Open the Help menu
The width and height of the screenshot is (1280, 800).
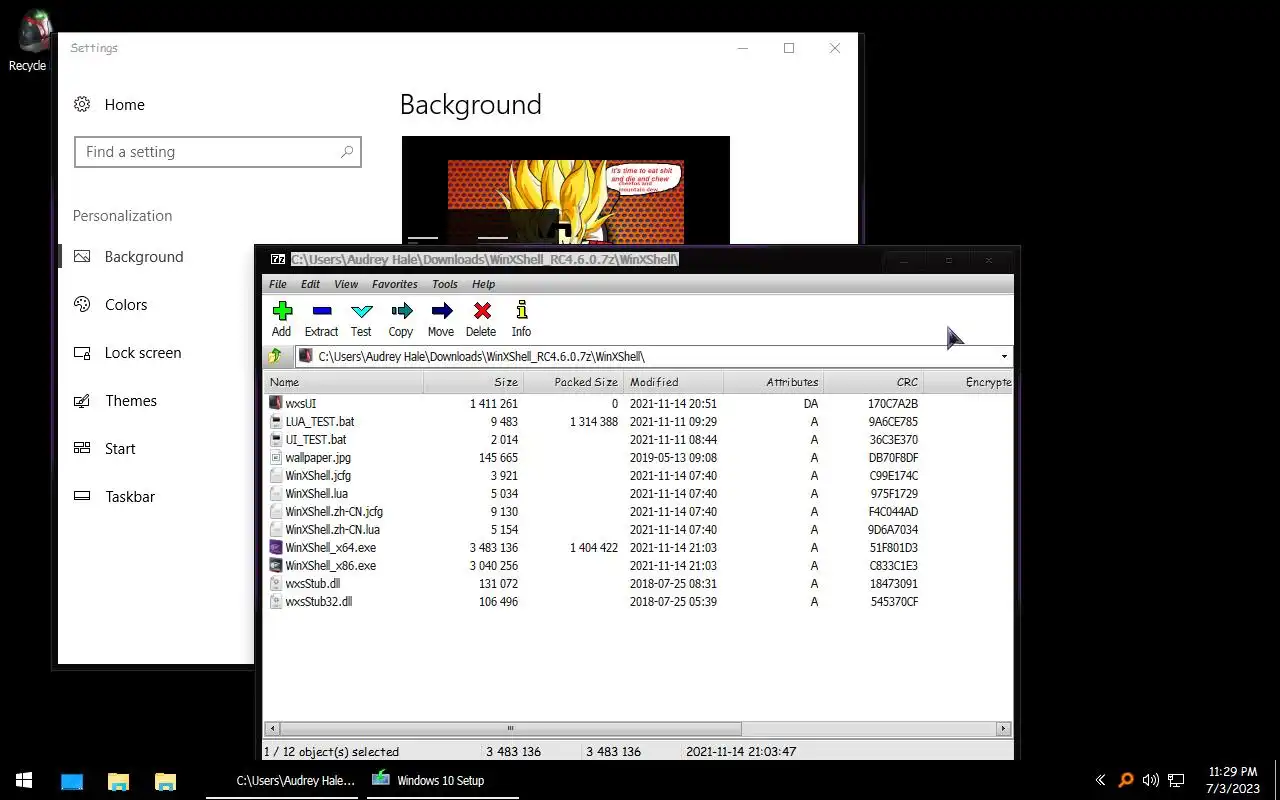[x=484, y=284]
